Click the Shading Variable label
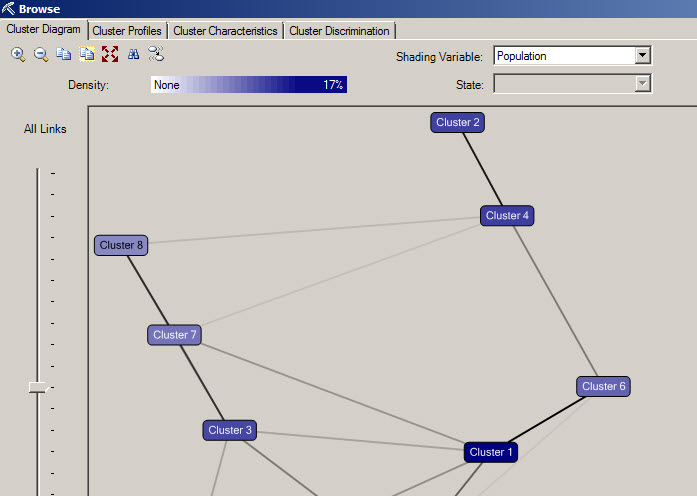This screenshot has height=496, width=697. [x=439, y=57]
